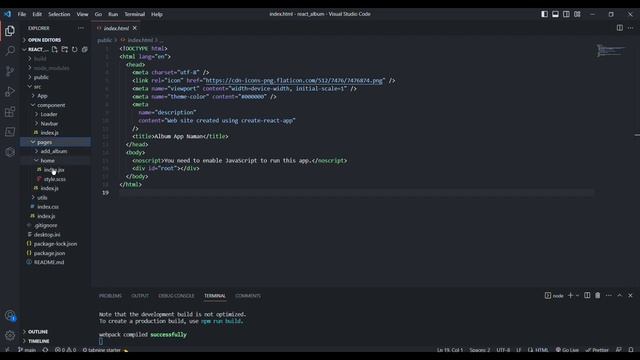Switch to the Problems panel tab
This screenshot has height=360, width=640.
coord(110,296)
